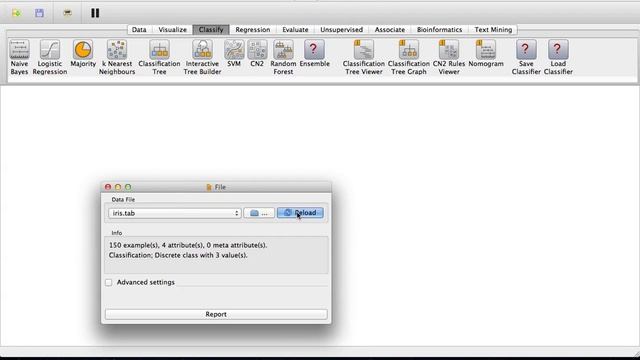Add the Random Forest widget
This screenshot has height=360, width=640.
(x=283, y=57)
